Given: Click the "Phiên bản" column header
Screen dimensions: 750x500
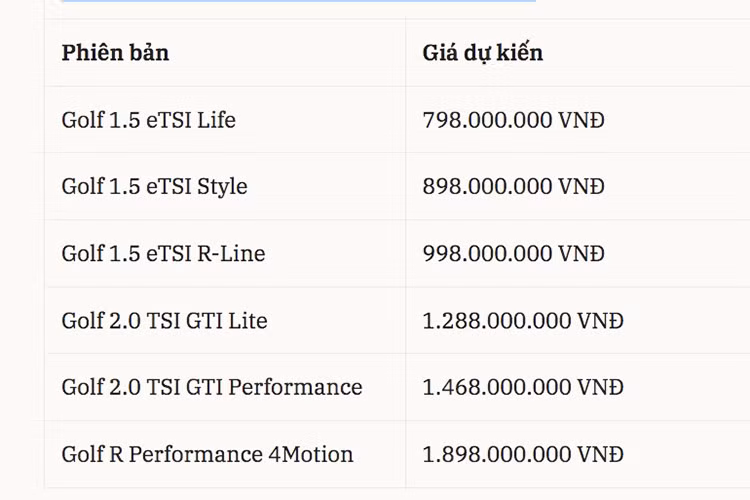Looking at the screenshot, I should (x=115, y=53).
